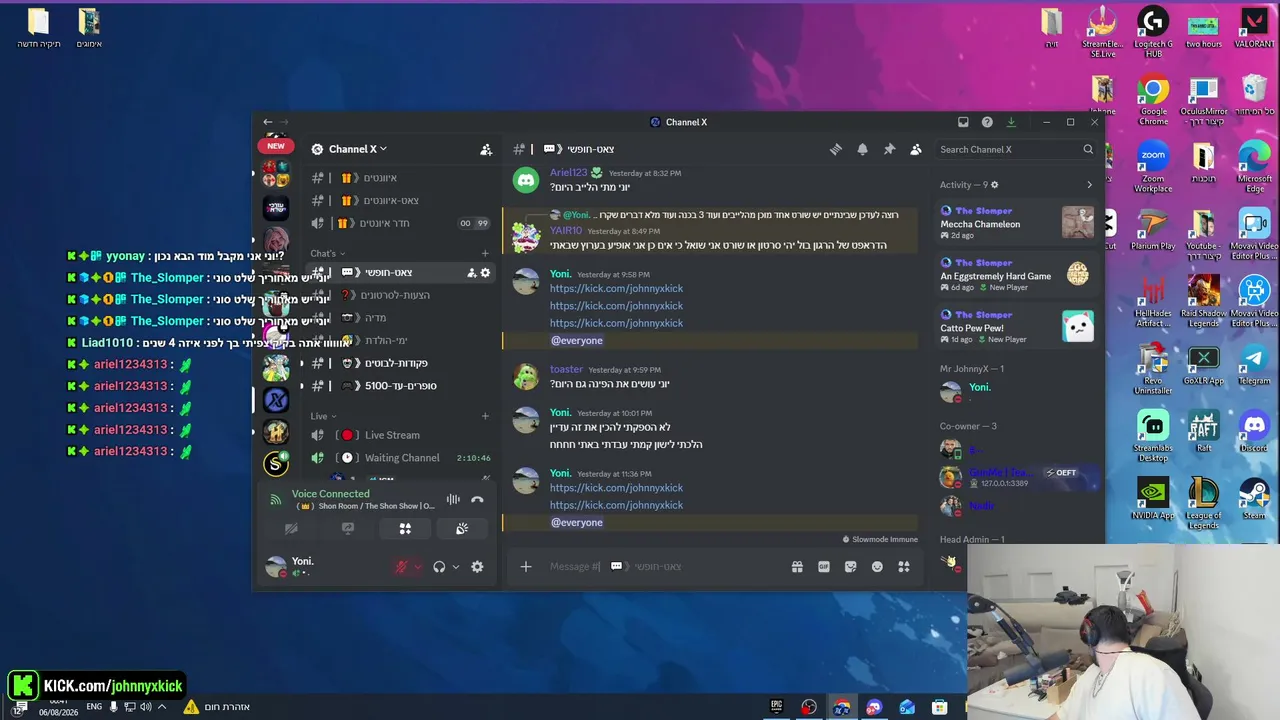Join the Live Stream voice channel
This screenshot has height=720, width=1280.
click(x=400, y=435)
